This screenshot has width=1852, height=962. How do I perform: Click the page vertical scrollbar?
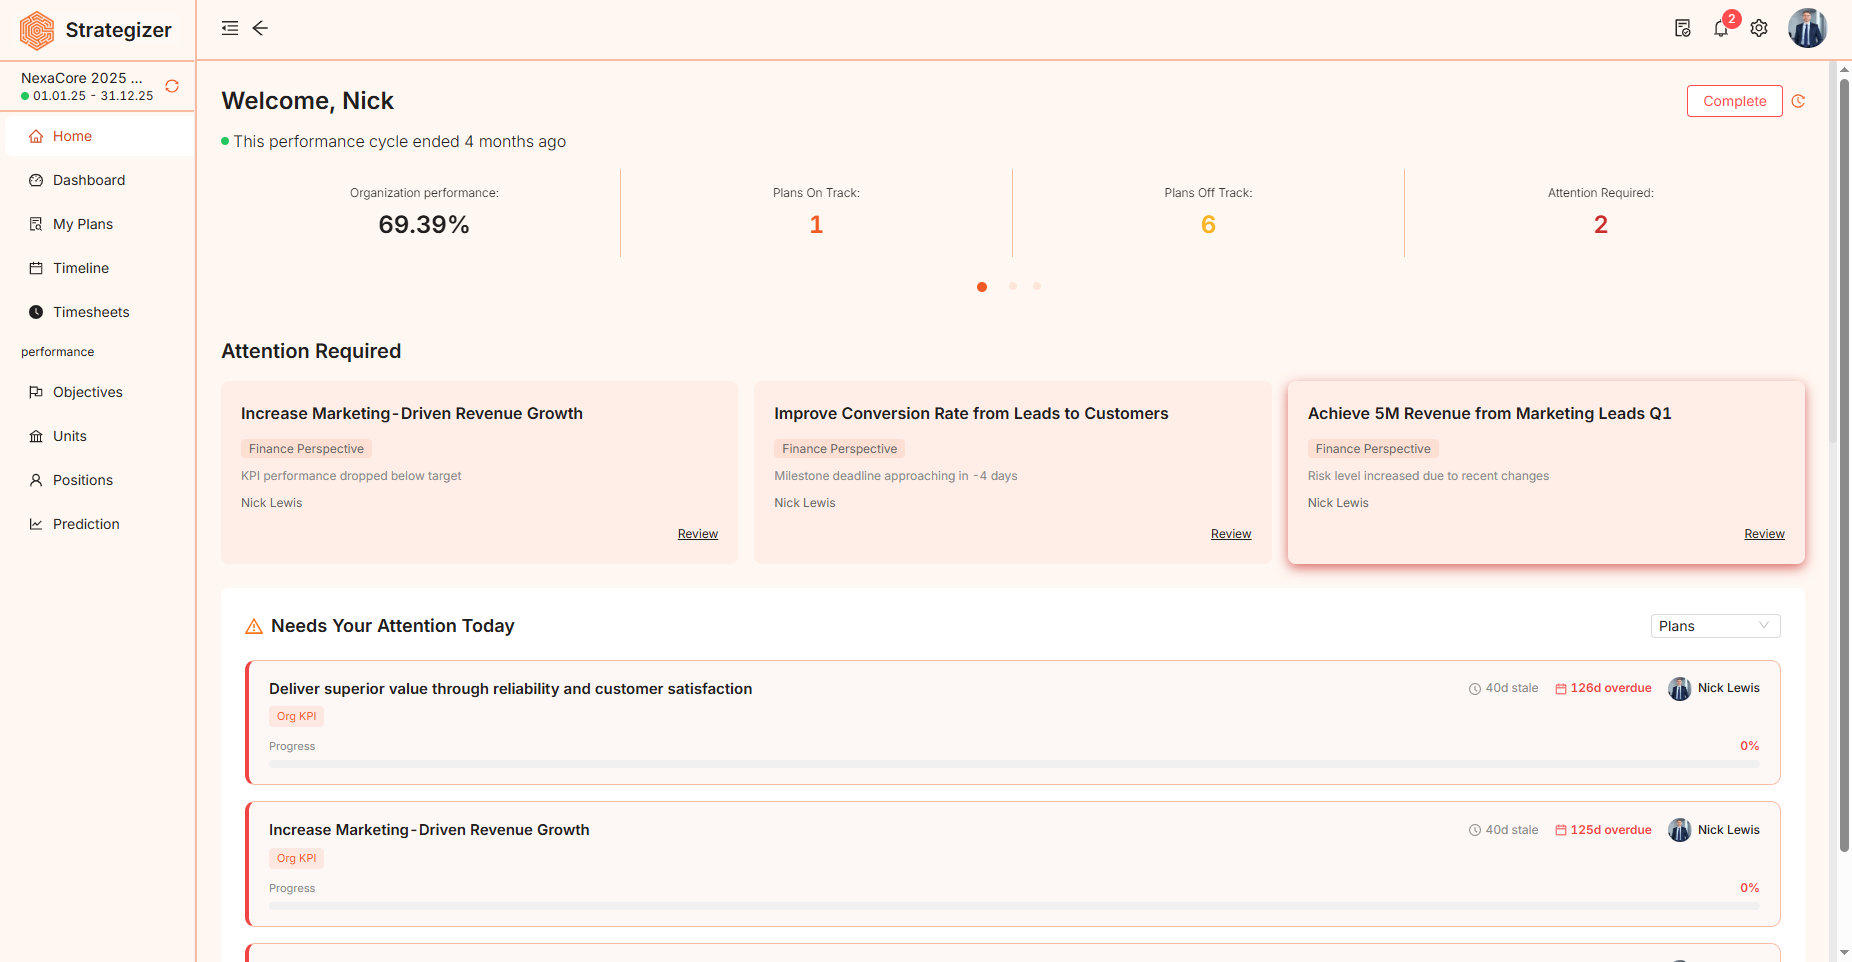1844,465
